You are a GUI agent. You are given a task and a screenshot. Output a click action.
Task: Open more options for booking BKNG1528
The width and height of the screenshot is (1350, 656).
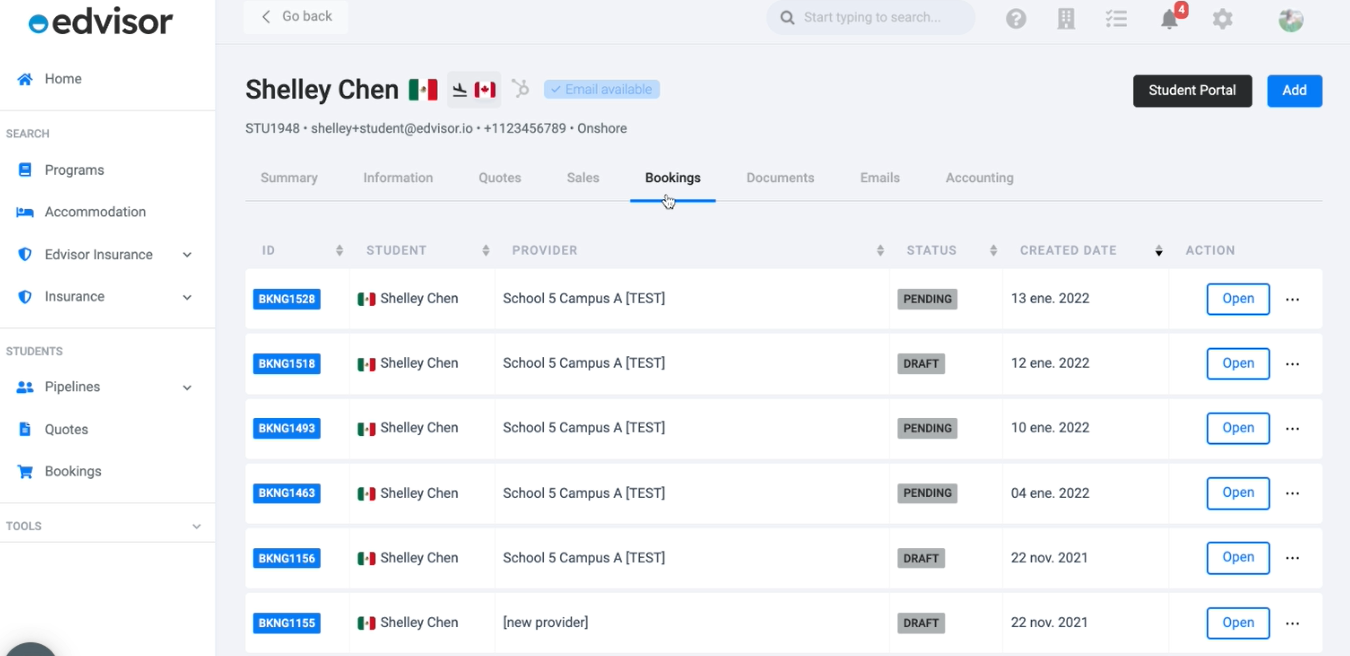click(x=1292, y=299)
